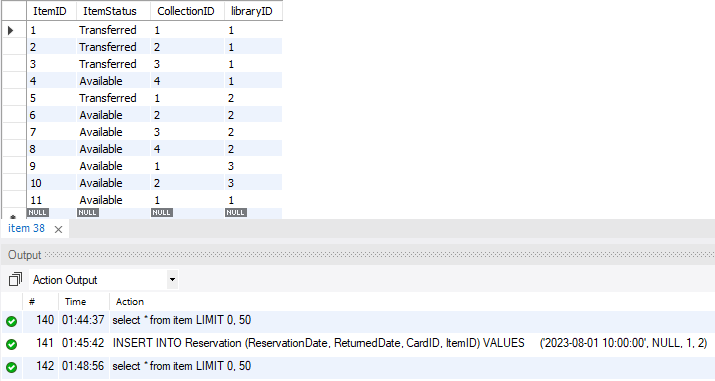The image size is (715, 381).
Task: Click the Action column header in output
Action: (x=130, y=302)
